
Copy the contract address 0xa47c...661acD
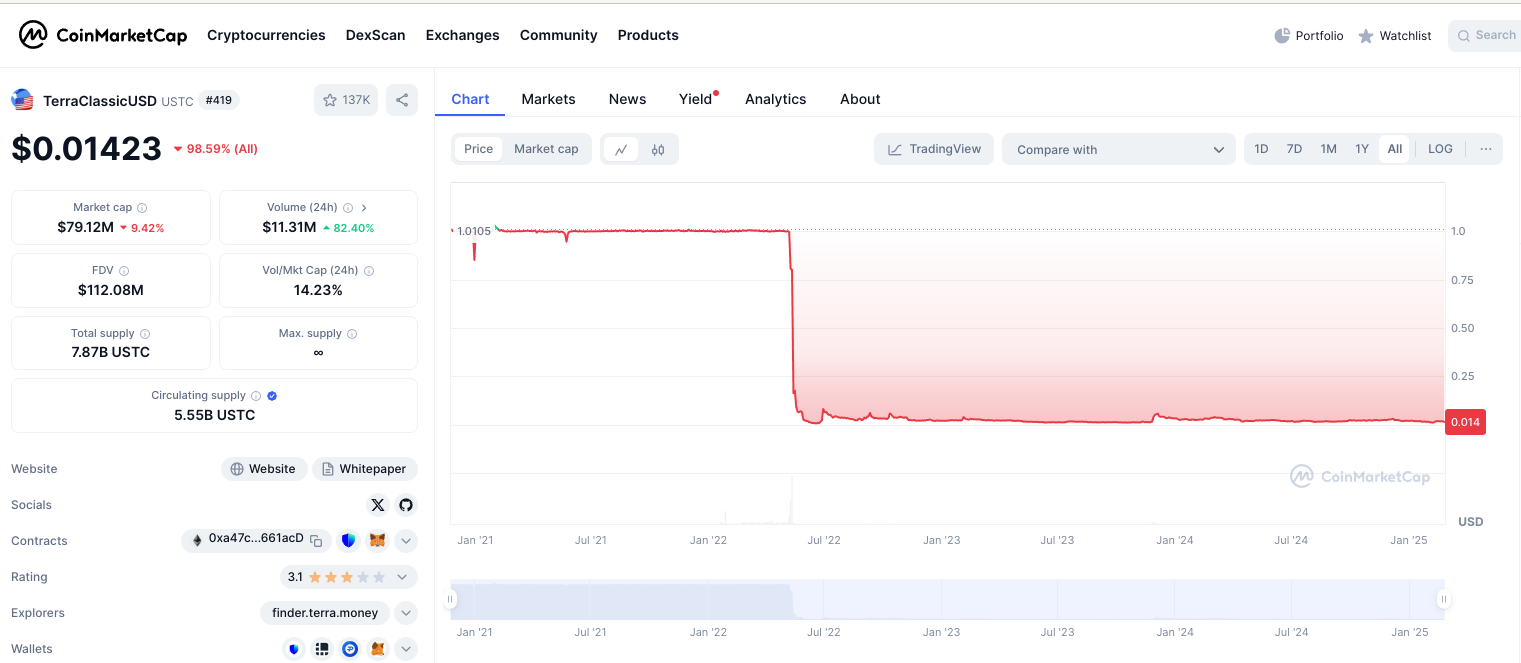(x=316, y=541)
